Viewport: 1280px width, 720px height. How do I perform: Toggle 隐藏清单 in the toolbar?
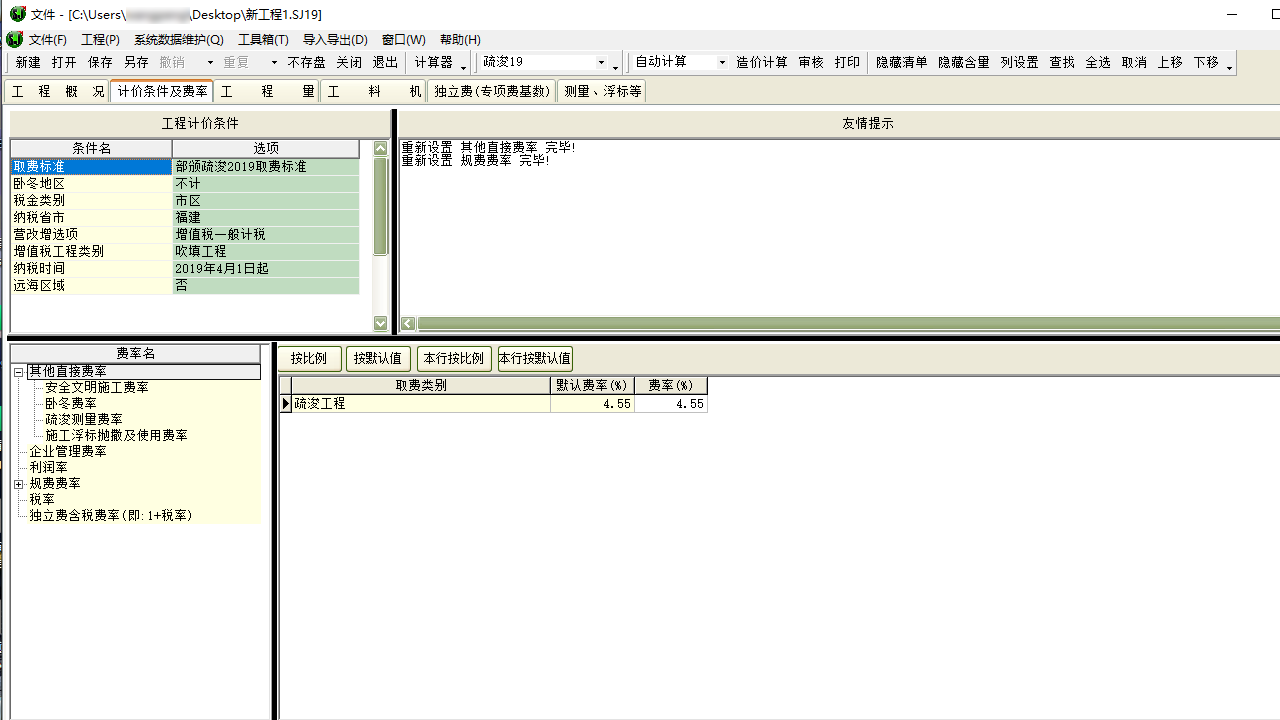click(901, 62)
